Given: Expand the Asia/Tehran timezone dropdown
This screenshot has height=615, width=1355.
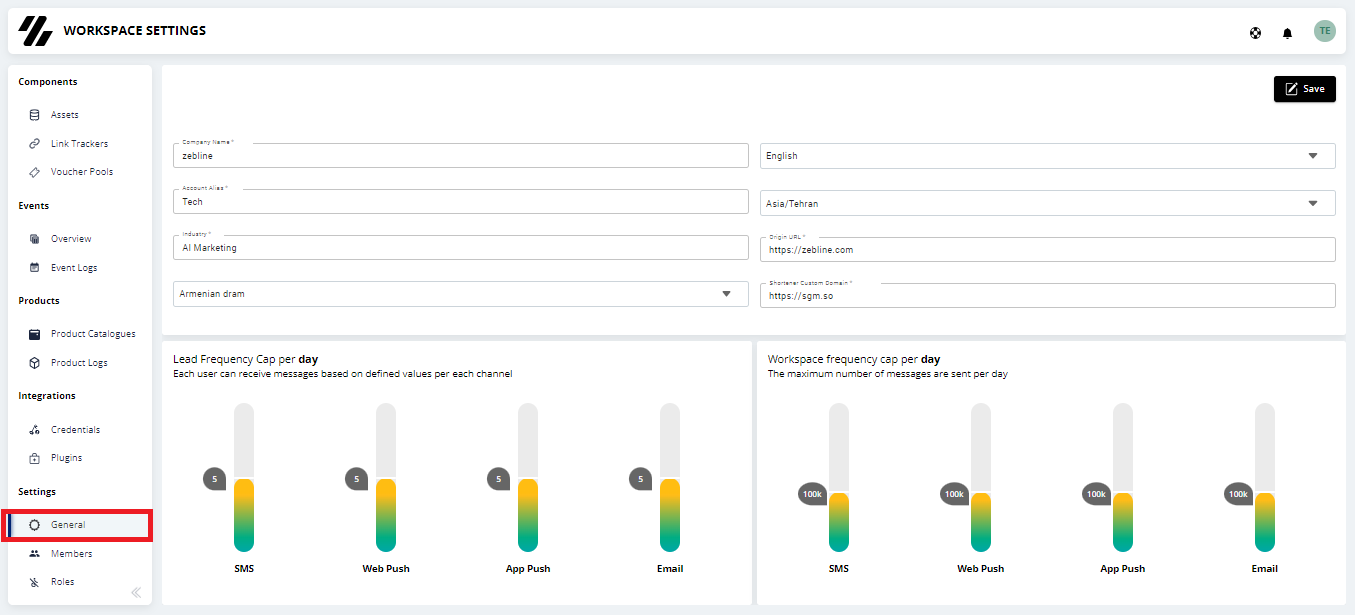Looking at the screenshot, I should [x=1047, y=203].
